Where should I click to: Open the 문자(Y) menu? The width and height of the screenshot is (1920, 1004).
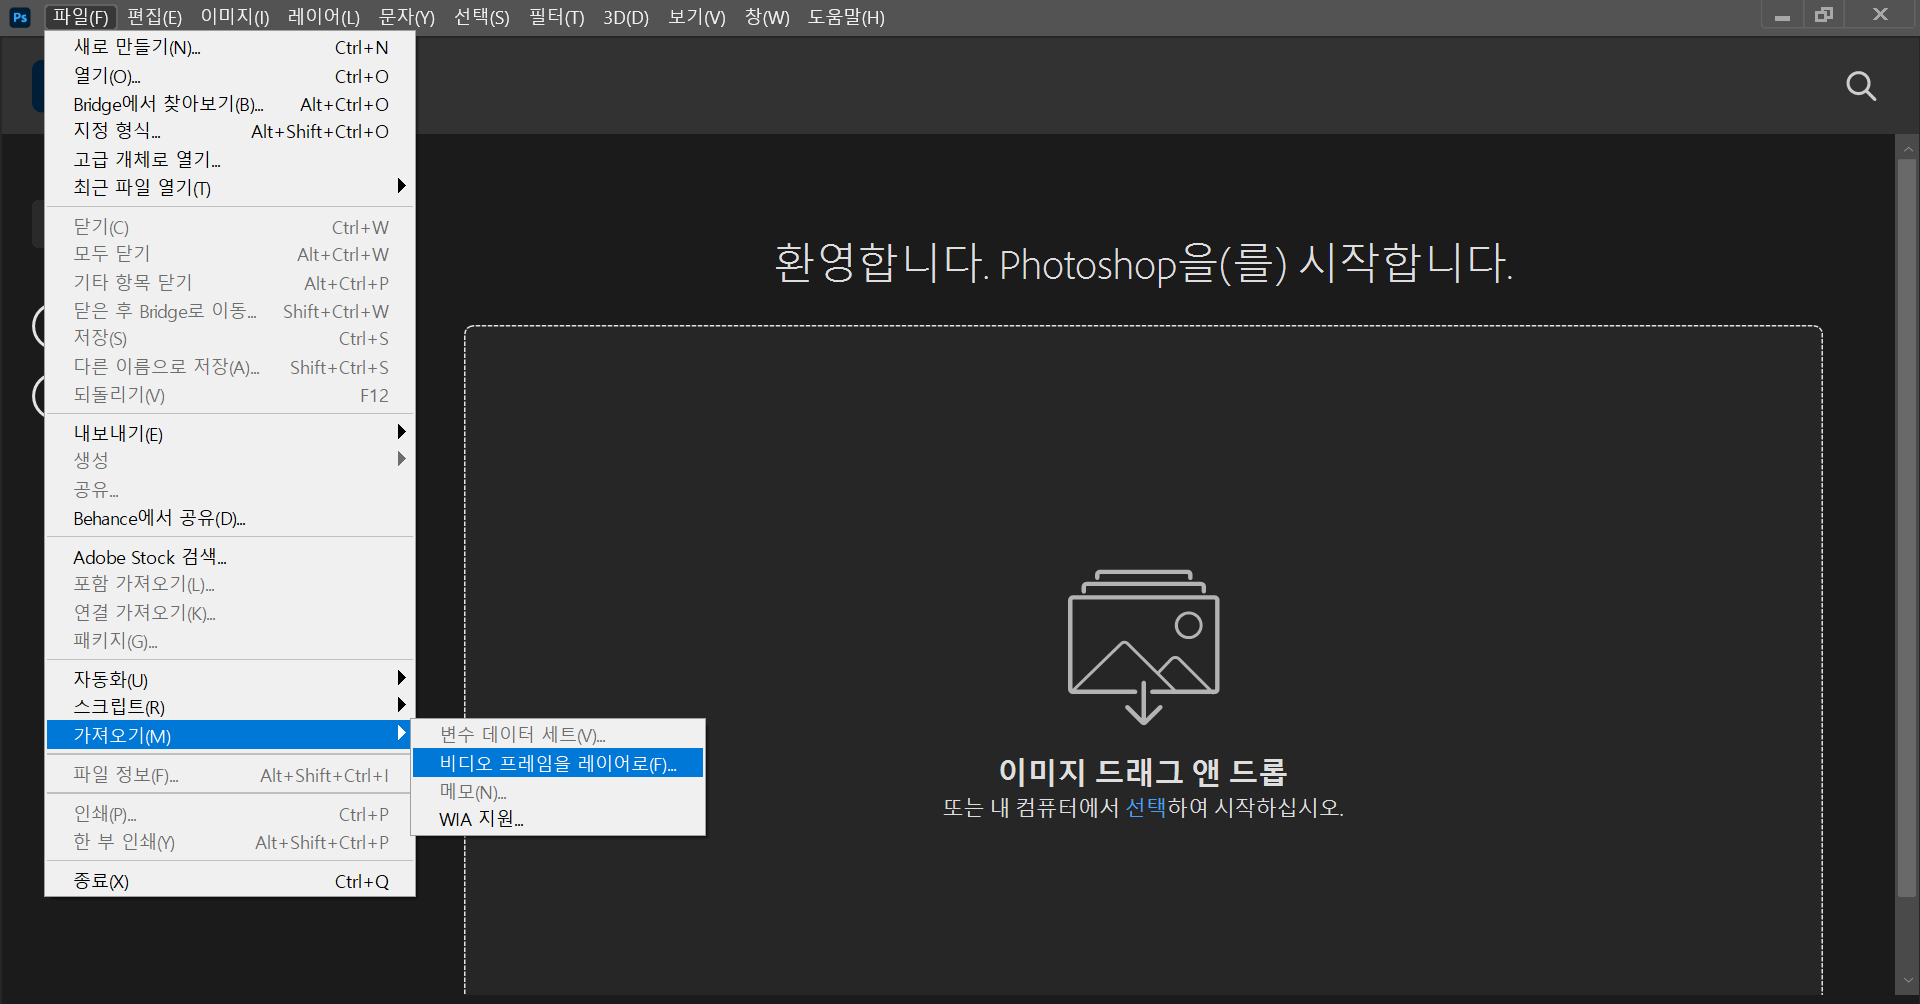point(407,17)
